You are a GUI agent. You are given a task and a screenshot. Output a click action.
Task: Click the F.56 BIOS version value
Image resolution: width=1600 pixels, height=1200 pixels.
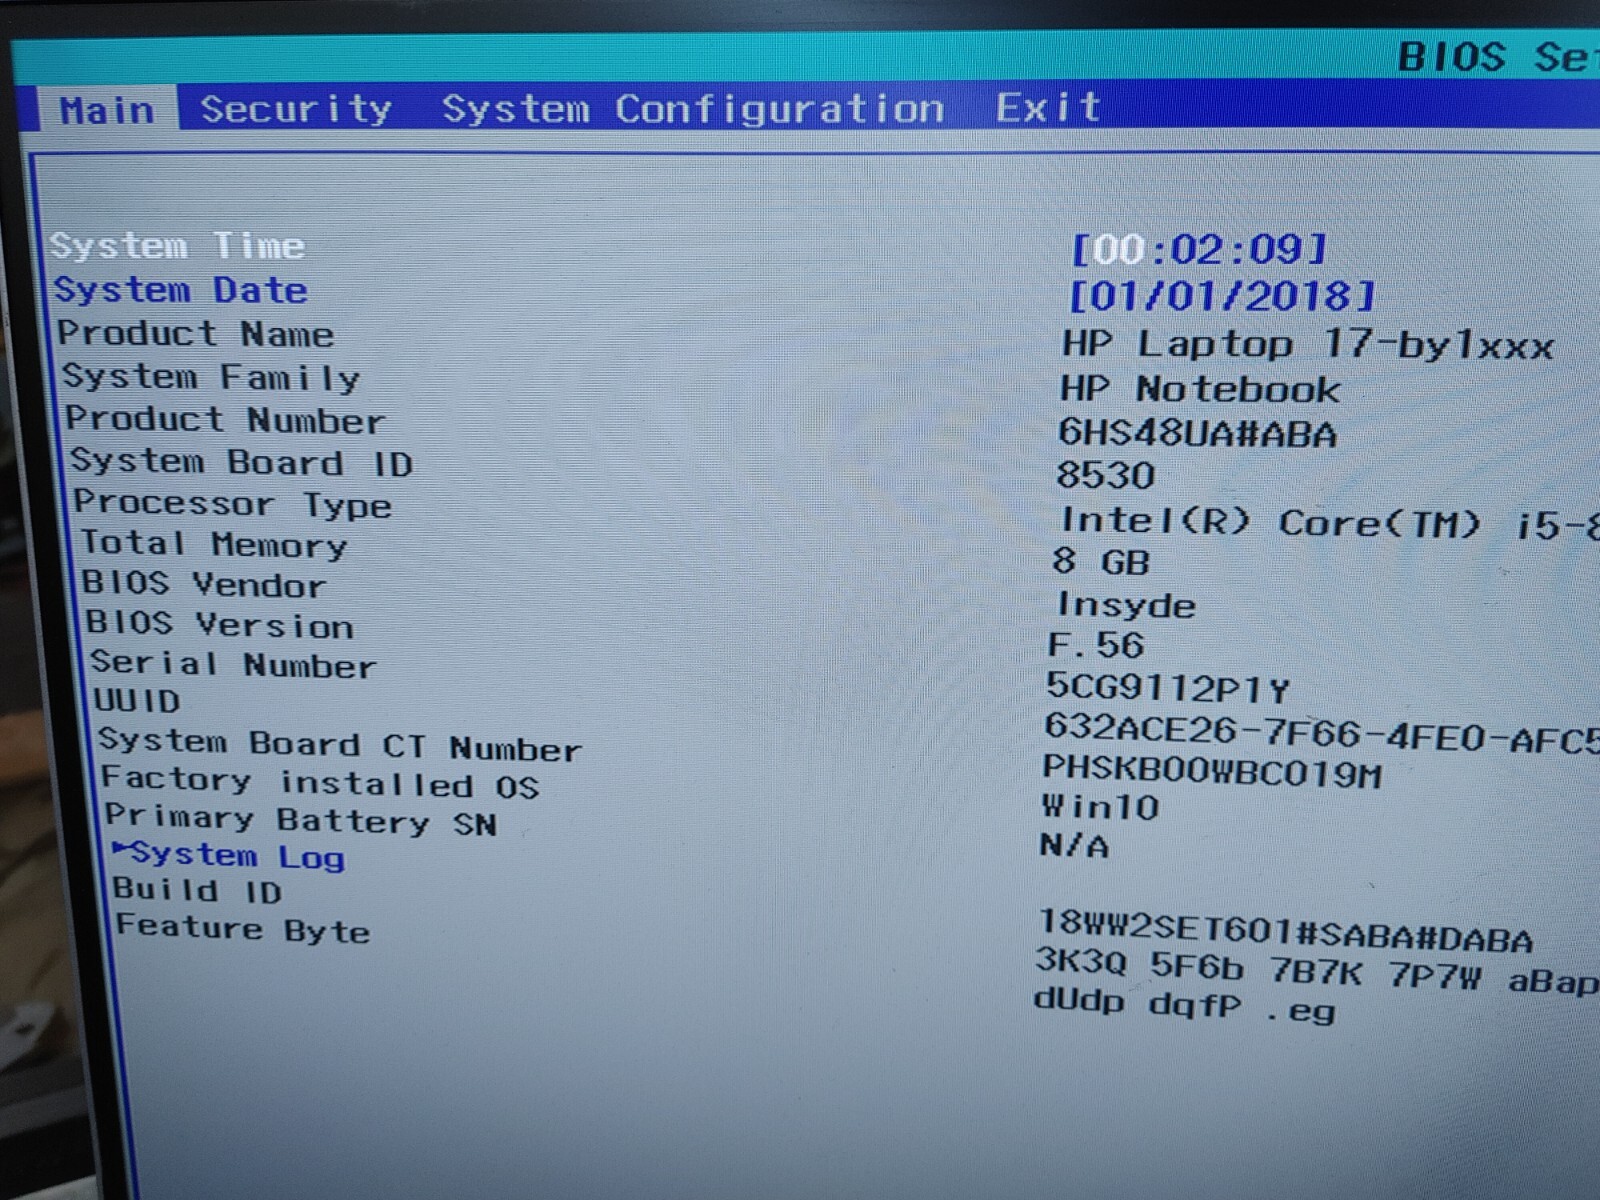[1096, 645]
